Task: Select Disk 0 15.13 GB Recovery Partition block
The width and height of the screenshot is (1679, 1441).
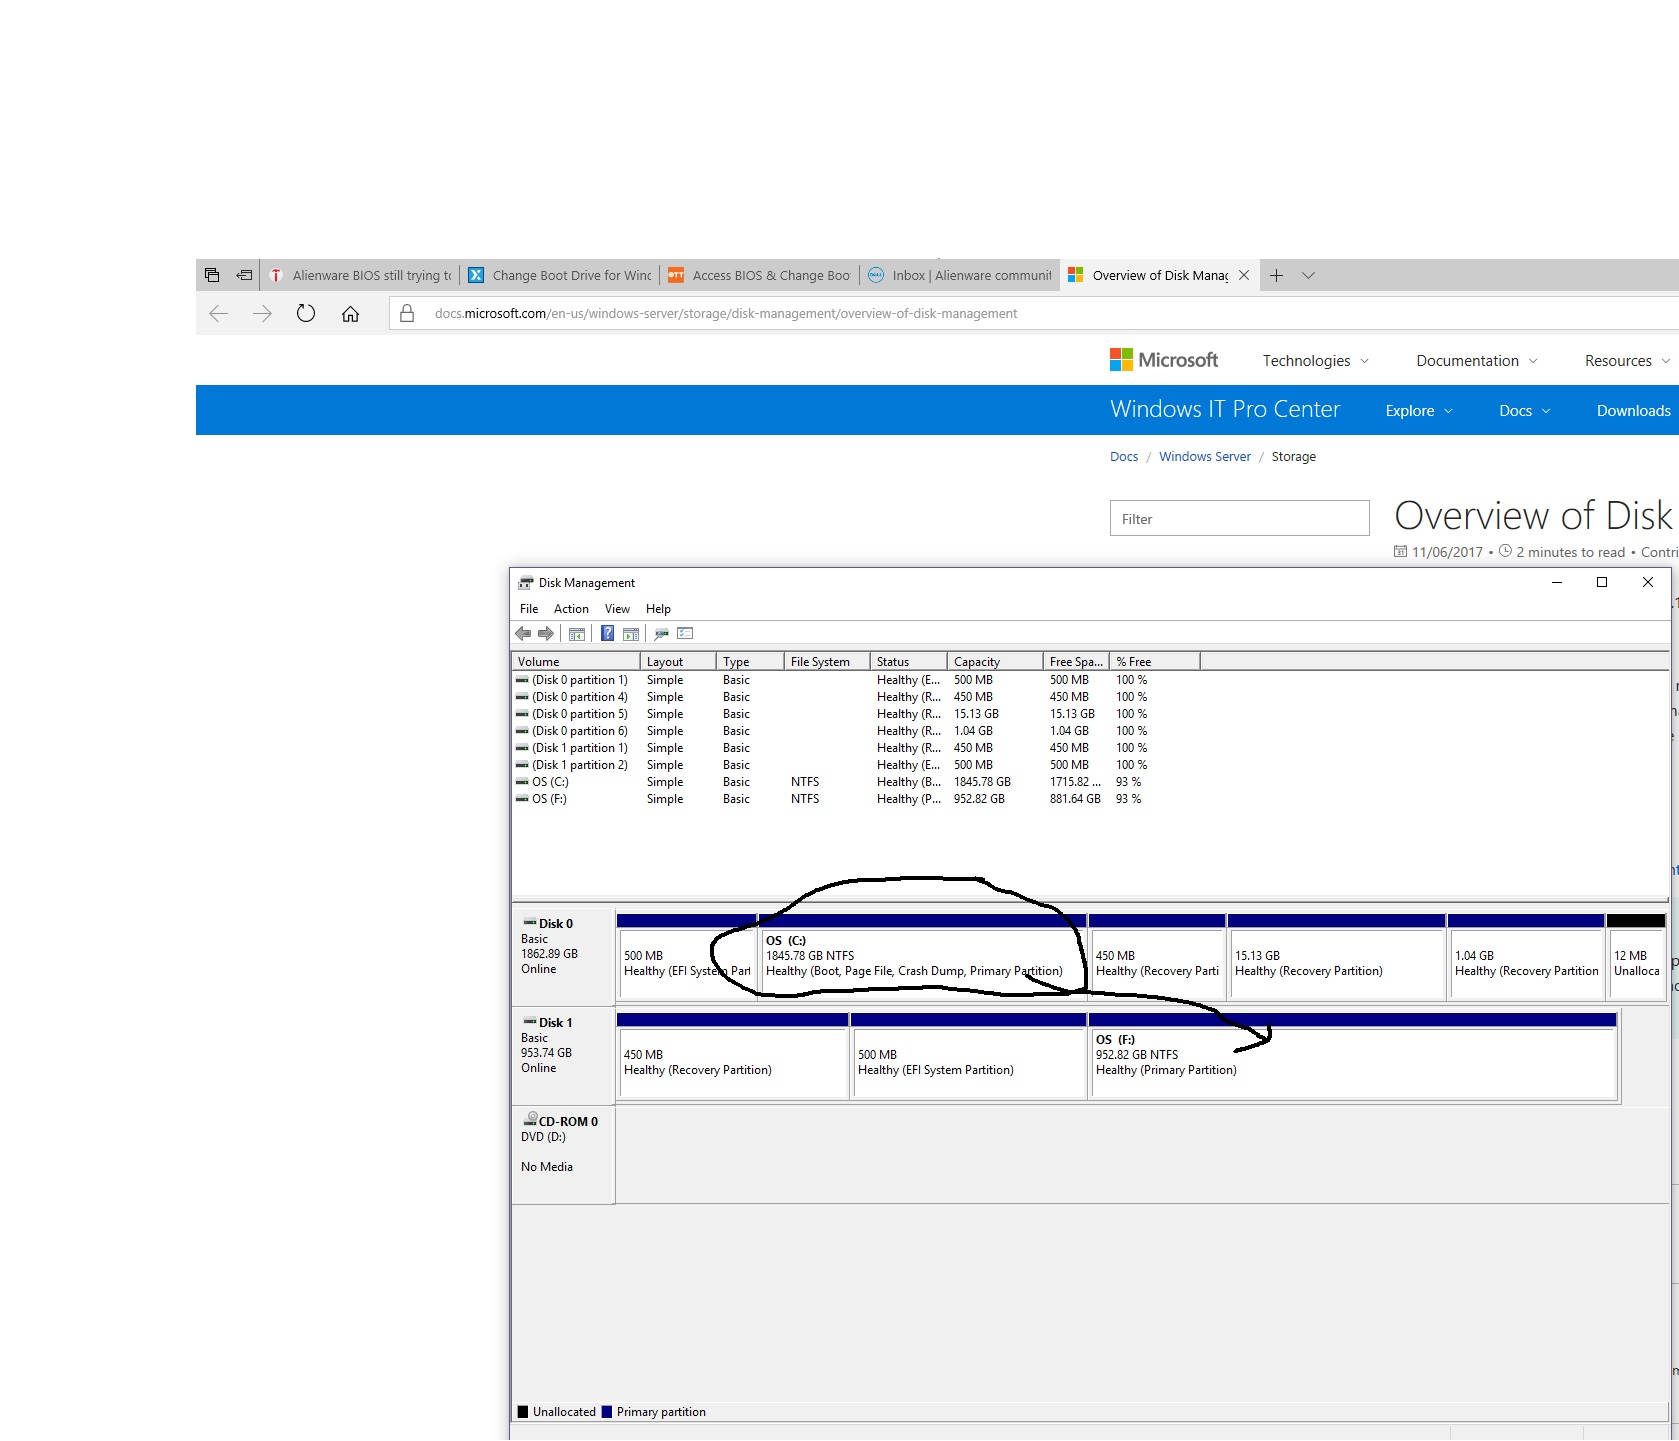Action: coord(1336,957)
